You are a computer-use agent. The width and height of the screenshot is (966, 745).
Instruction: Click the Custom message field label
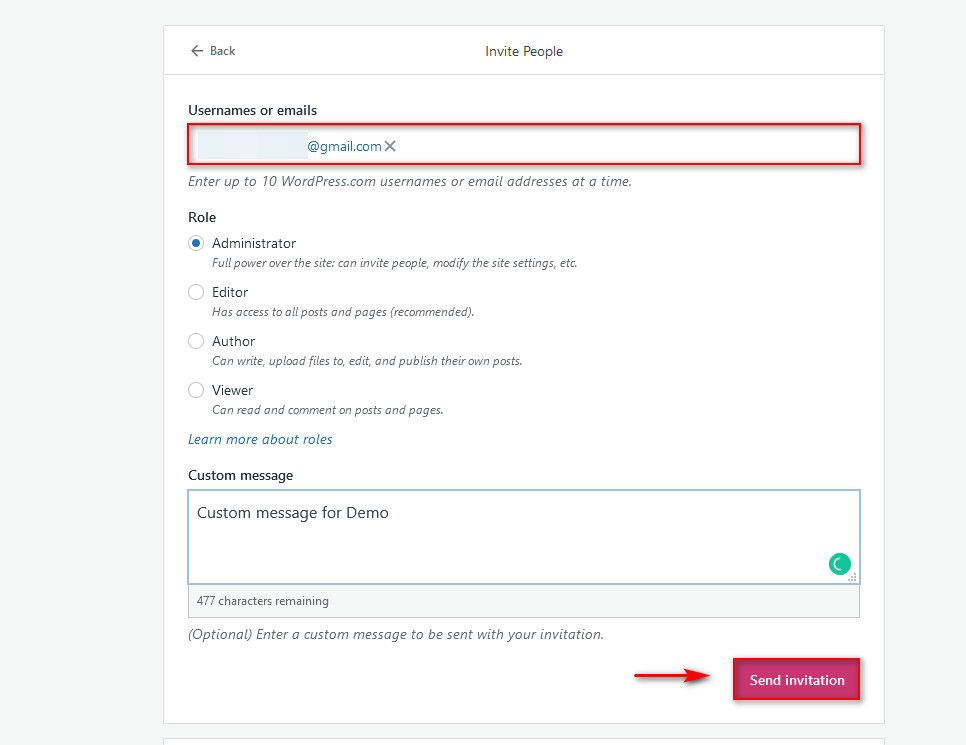[x=240, y=475]
